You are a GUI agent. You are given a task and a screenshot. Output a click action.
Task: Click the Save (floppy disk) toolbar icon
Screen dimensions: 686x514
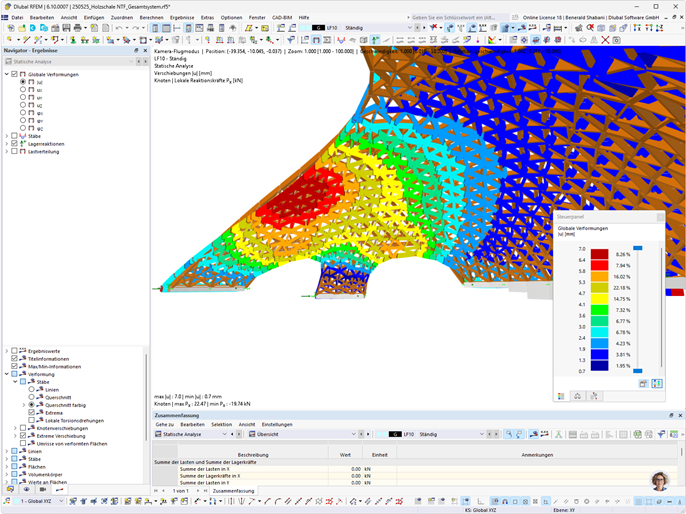pos(66,28)
